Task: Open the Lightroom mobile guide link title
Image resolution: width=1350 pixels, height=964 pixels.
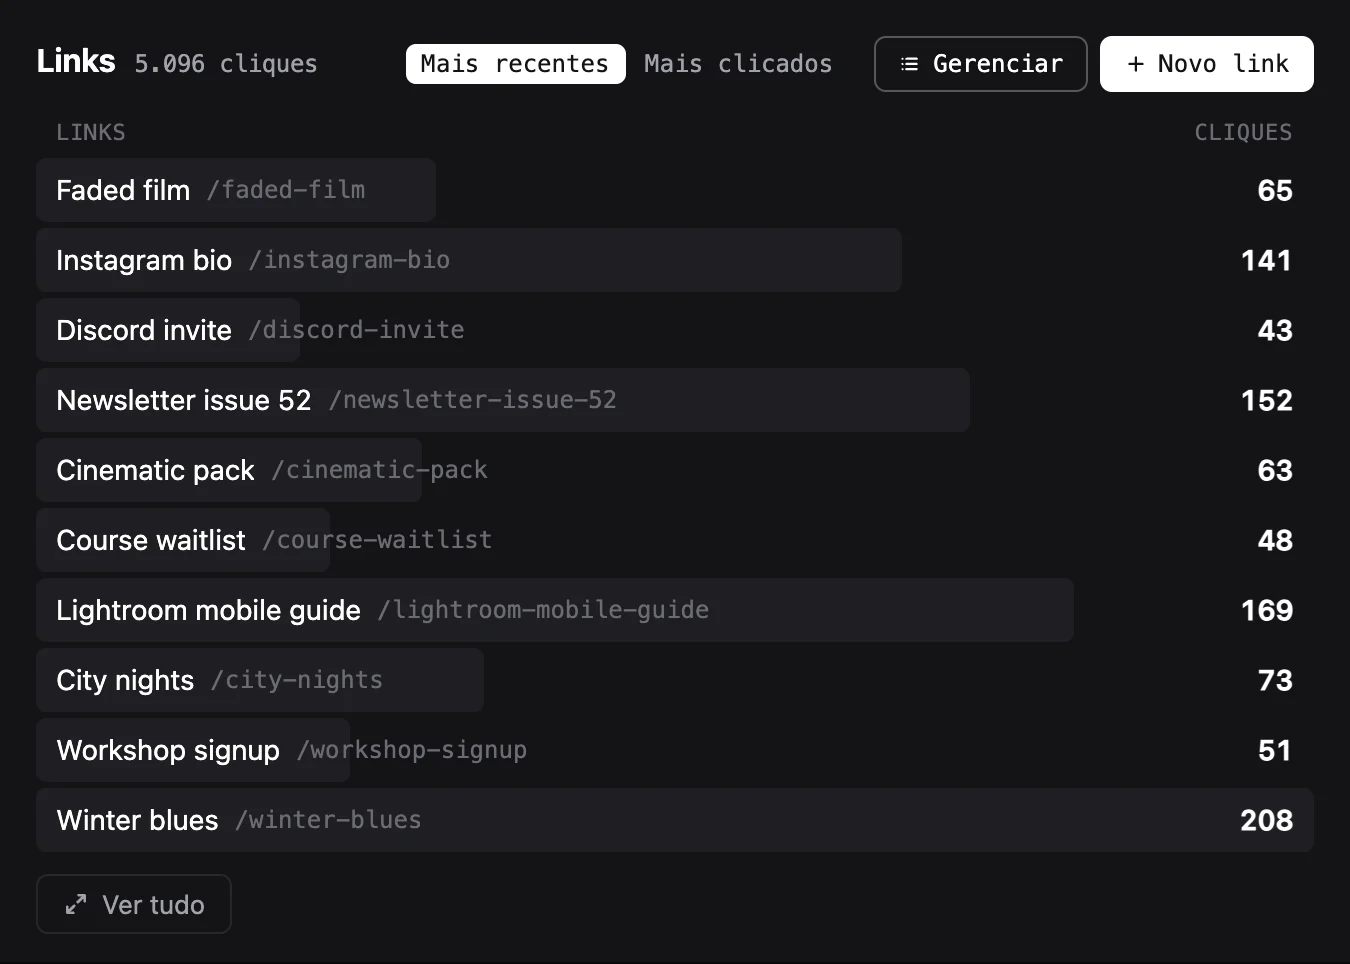Action: (x=209, y=610)
